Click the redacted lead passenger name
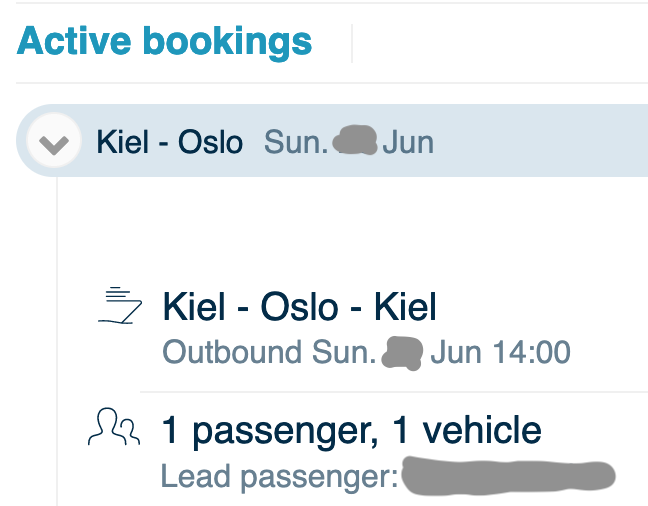This screenshot has height=506, width=648. 508,476
